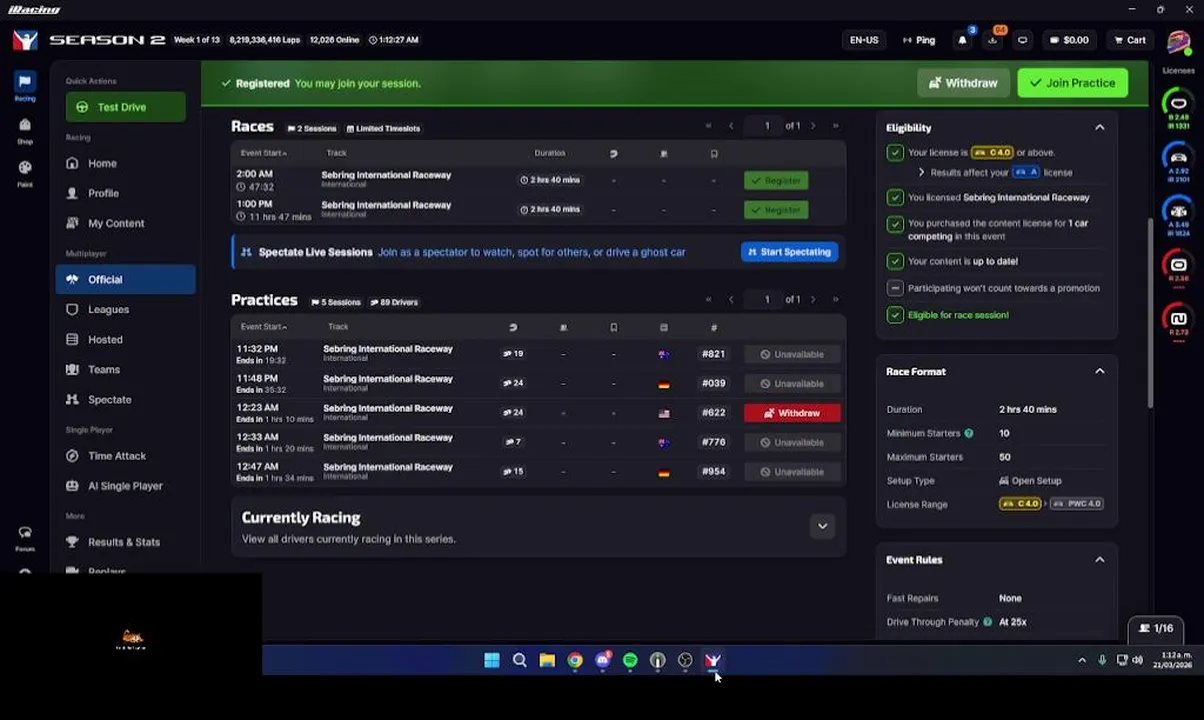Withdraw from the 12:23 AM practice #622
Image resolution: width=1204 pixels, height=720 pixels.
(792, 413)
